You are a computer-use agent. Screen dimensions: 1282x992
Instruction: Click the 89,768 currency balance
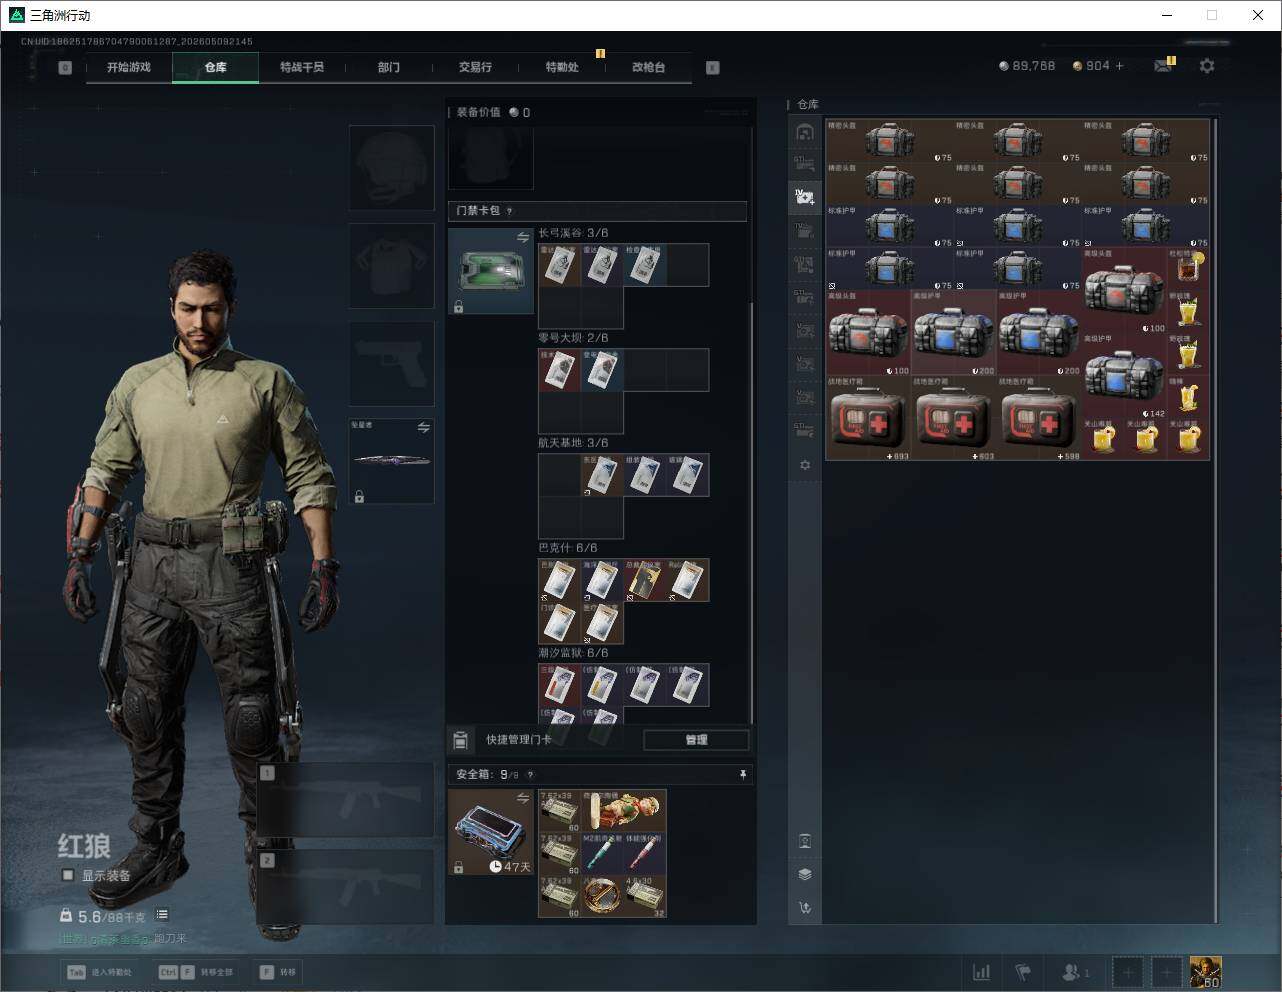pos(1027,66)
